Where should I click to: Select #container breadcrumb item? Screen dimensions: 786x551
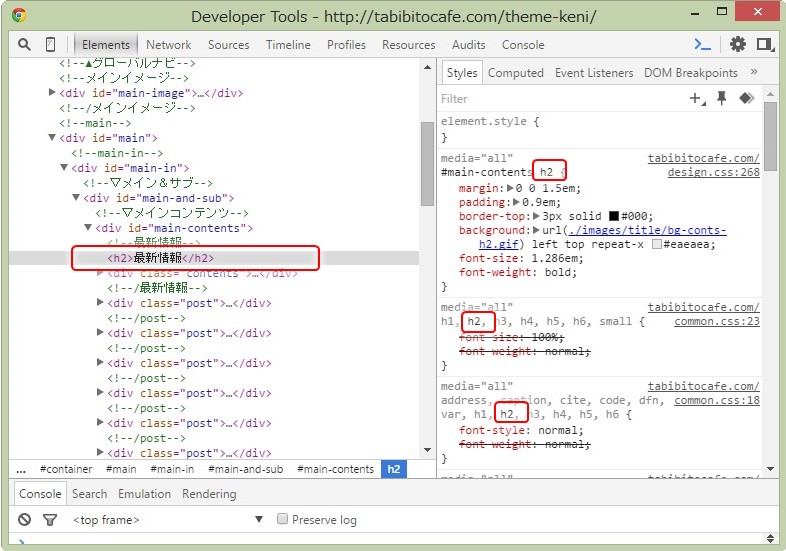pyautogui.click(x=66, y=469)
